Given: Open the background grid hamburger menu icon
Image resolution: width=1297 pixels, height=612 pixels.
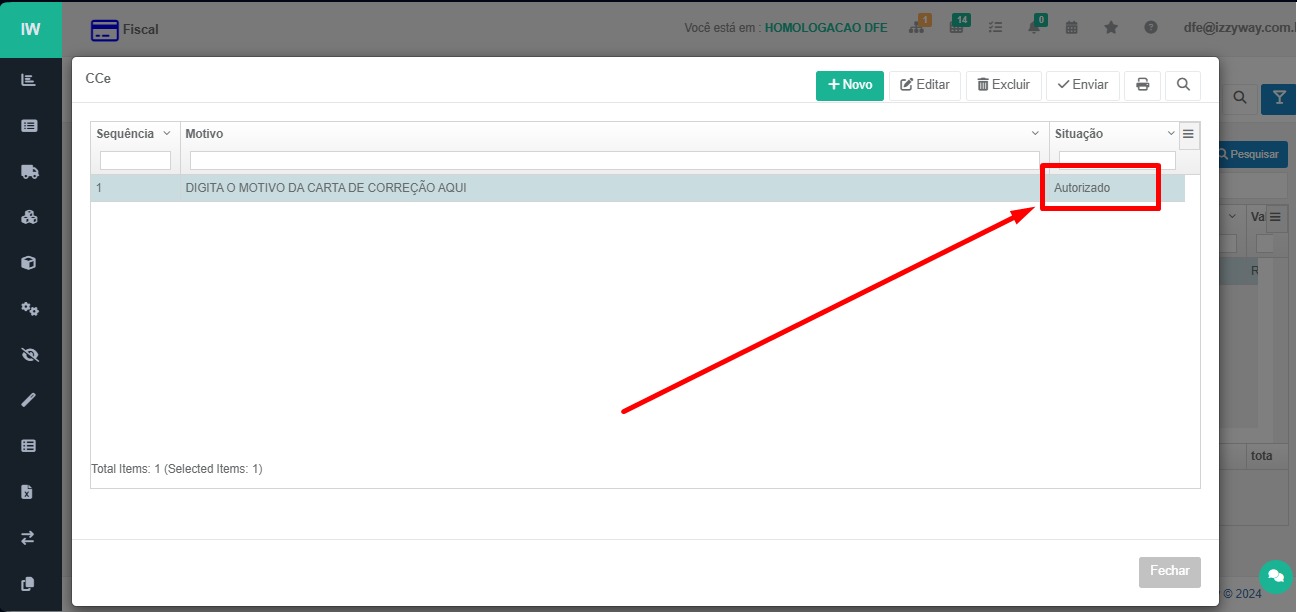Looking at the screenshot, I should tap(1275, 217).
